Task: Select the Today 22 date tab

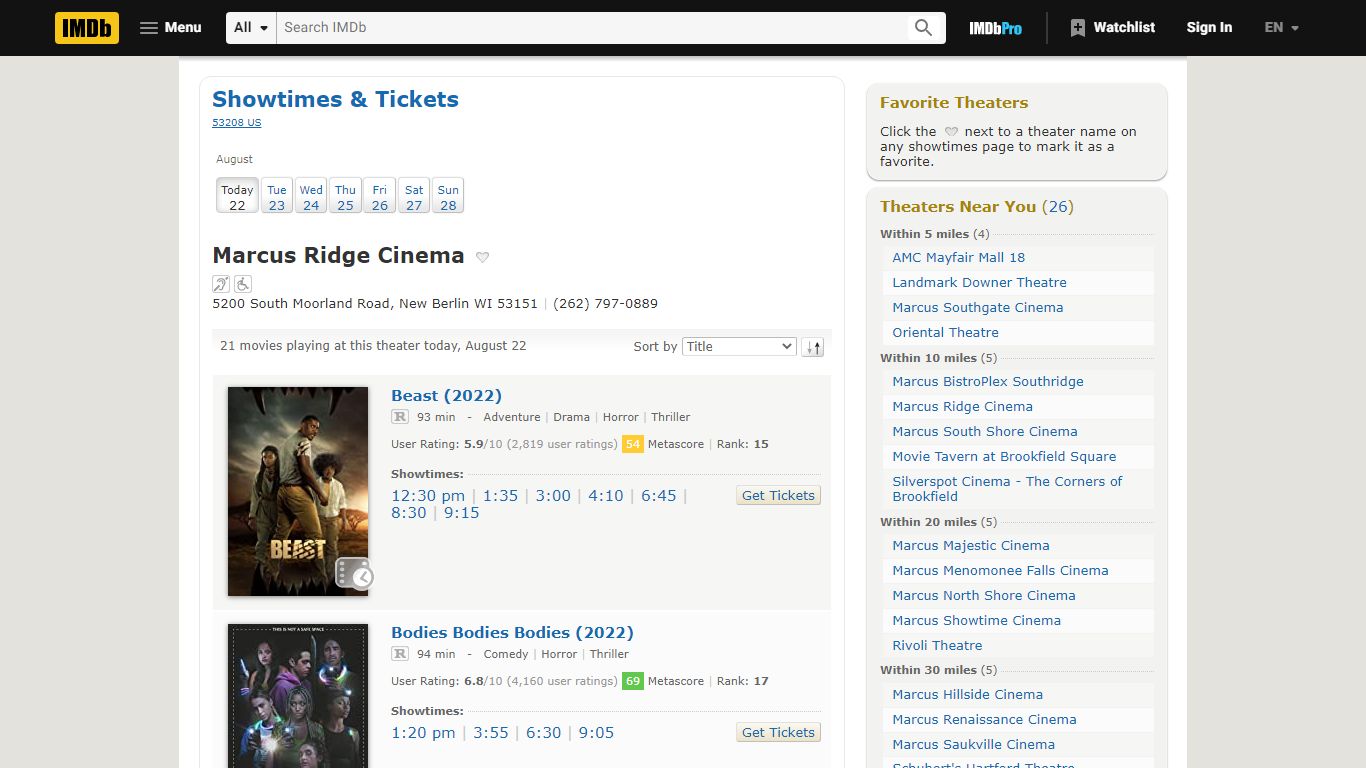Action: [237, 196]
